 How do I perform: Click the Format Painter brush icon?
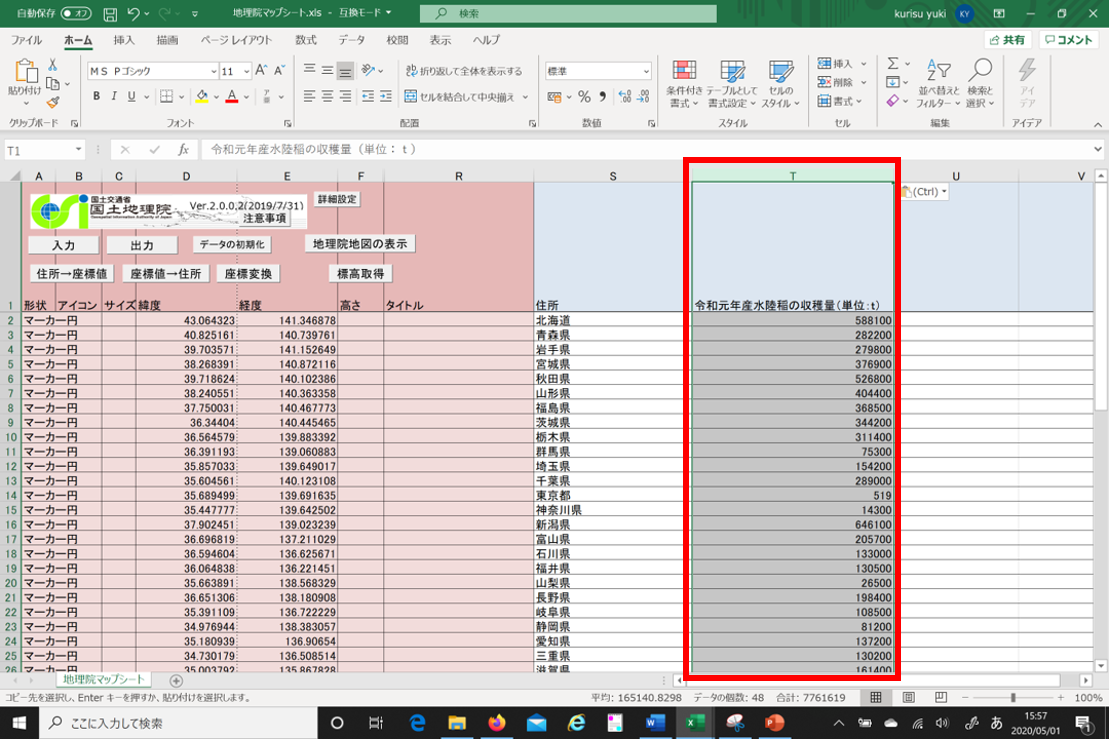point(52,103)
